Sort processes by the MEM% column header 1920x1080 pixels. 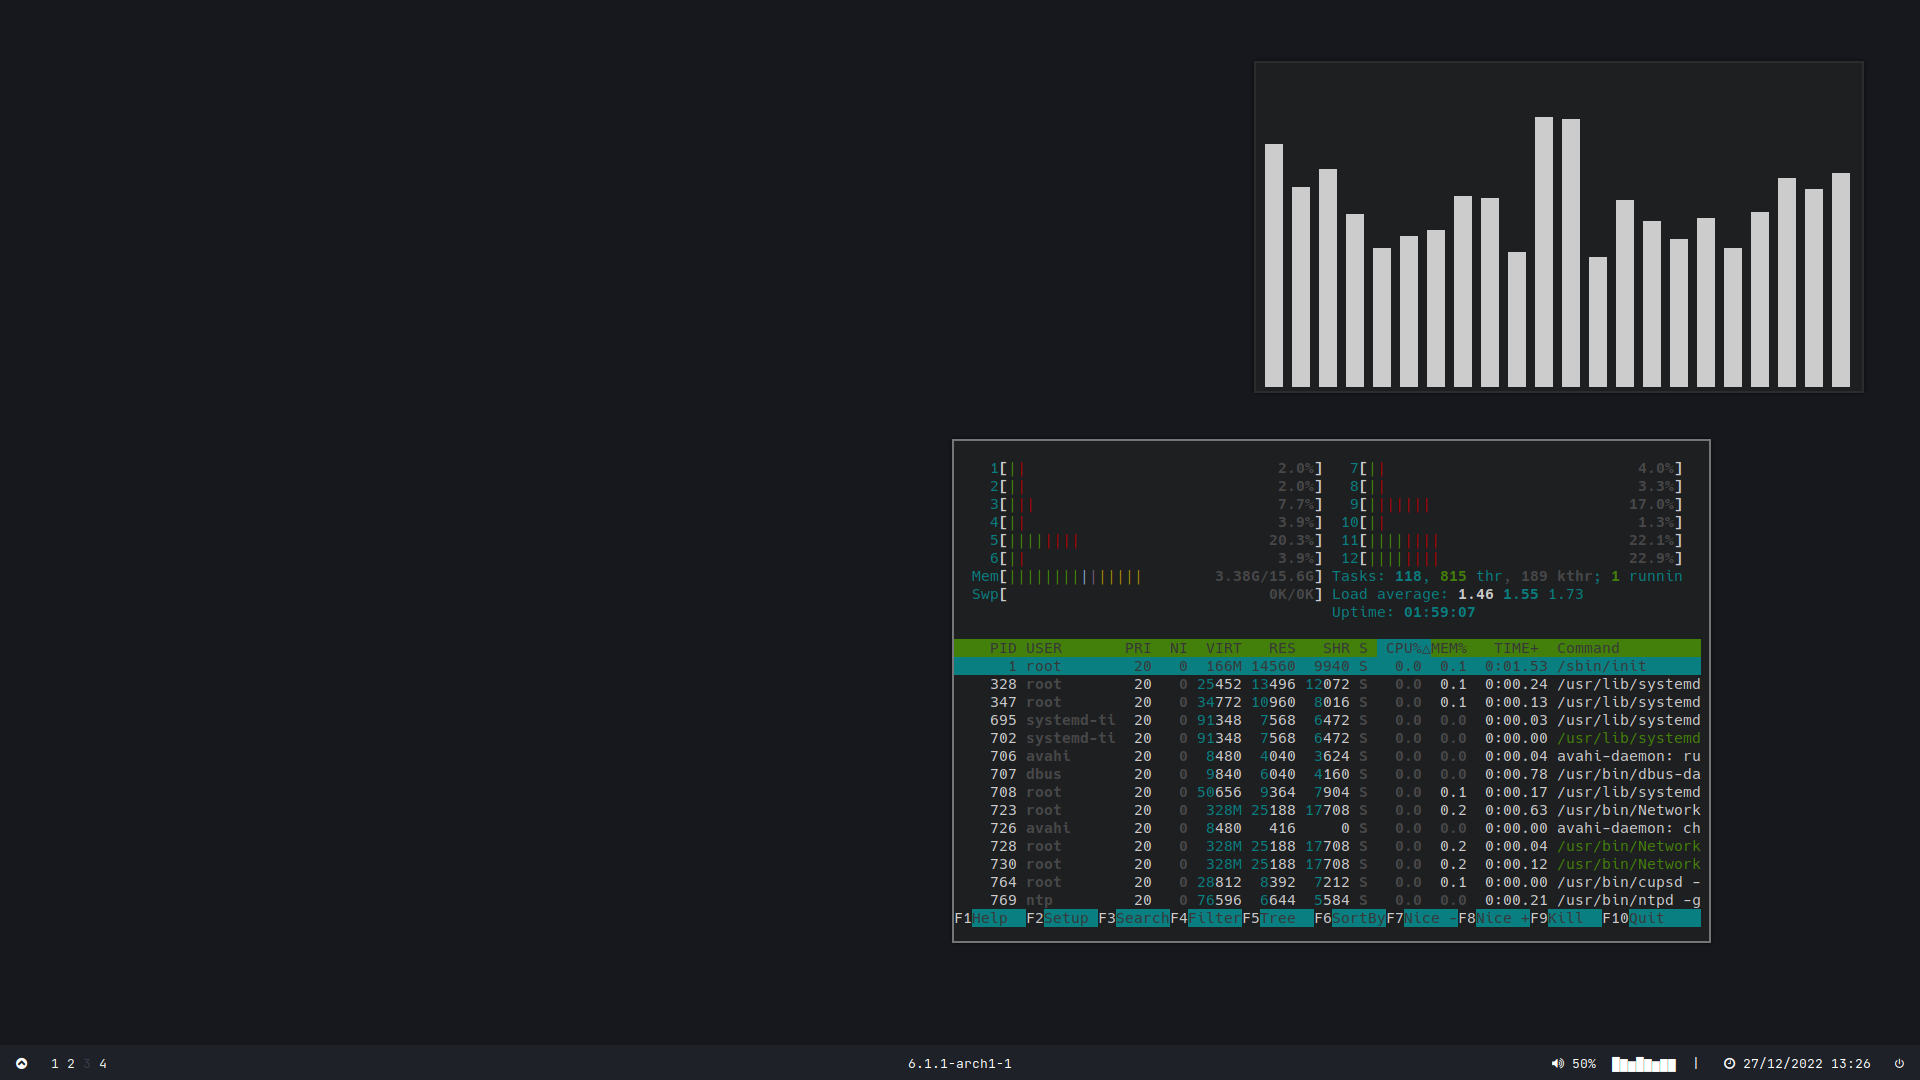[1448, 648]
